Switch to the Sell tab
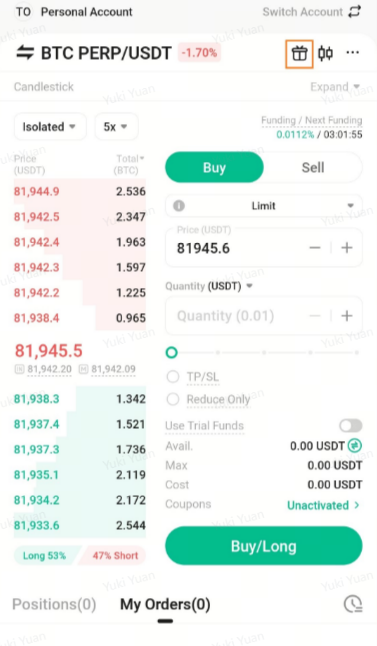Screen dimensions: 377x646 pos(313,168)
